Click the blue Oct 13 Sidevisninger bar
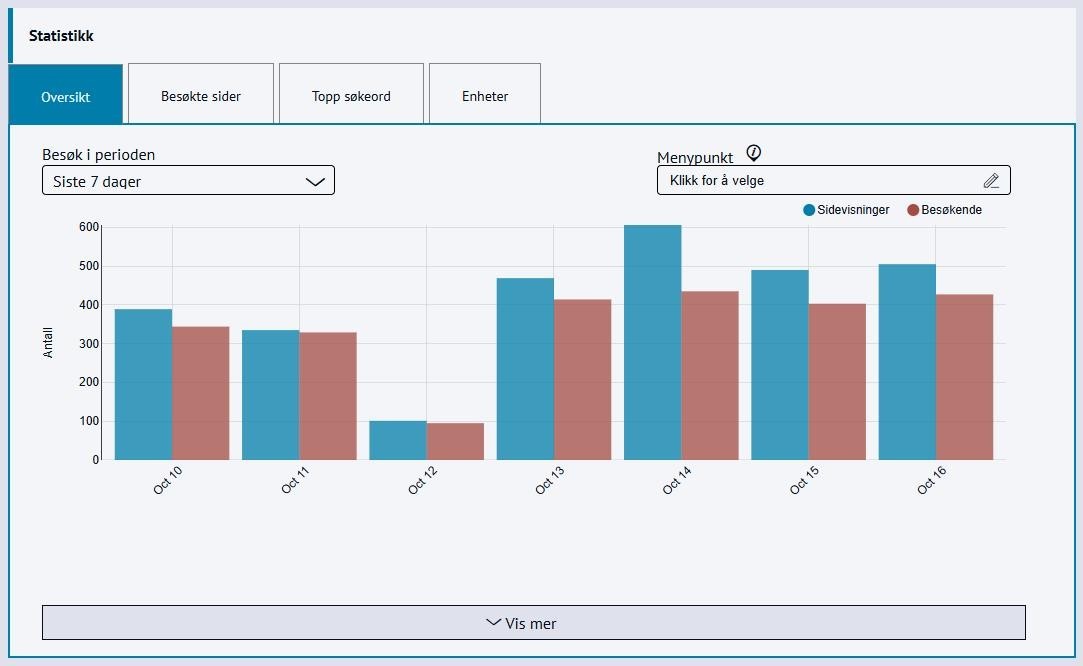 point(525,369)
